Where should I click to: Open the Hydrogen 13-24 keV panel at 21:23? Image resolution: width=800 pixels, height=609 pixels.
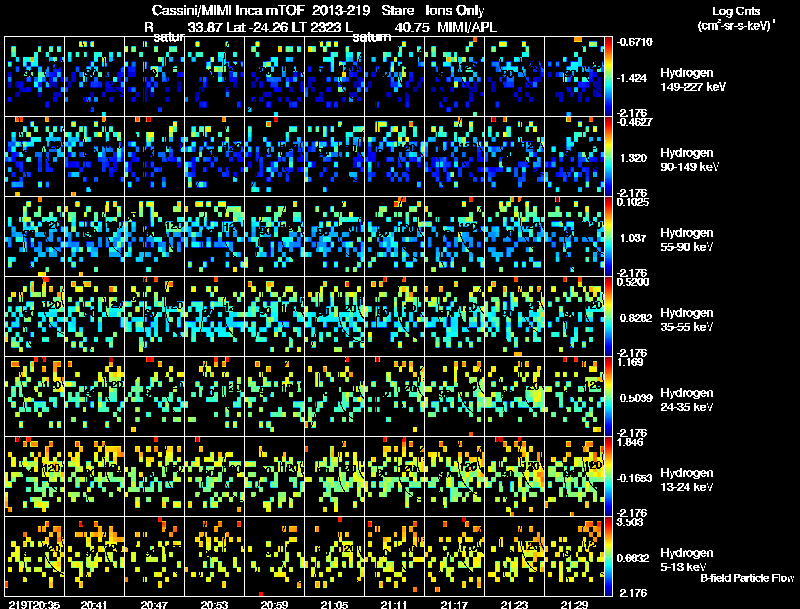point(514,476)
